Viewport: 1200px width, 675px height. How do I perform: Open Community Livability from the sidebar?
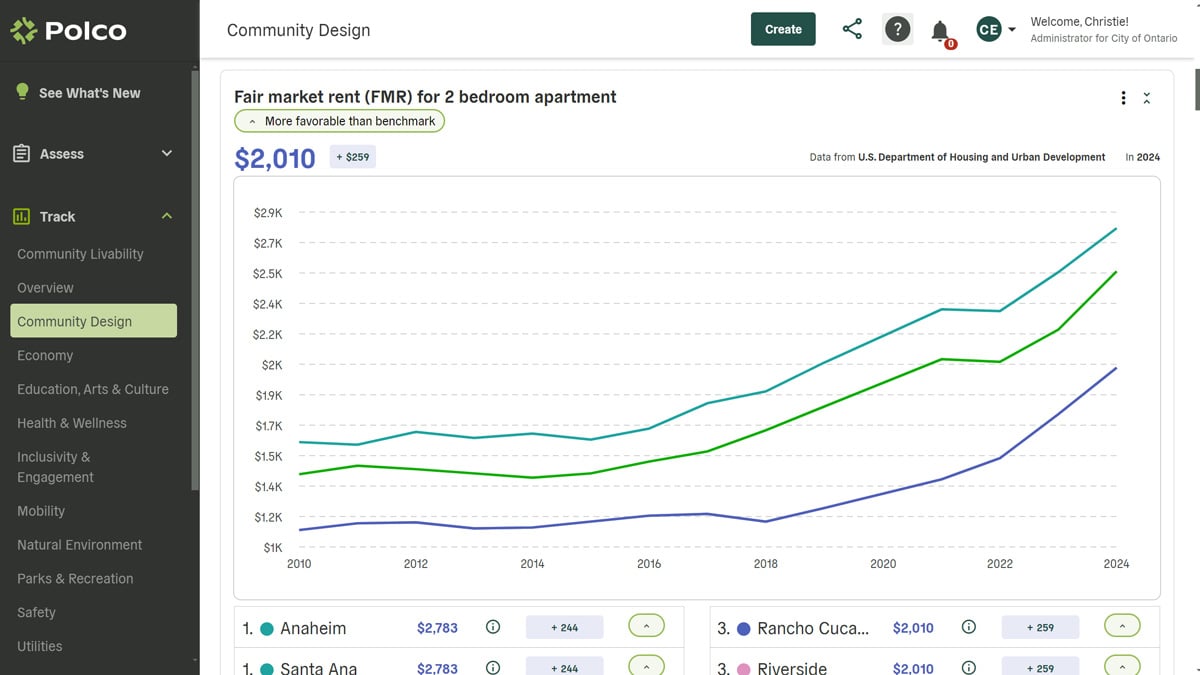79,253
